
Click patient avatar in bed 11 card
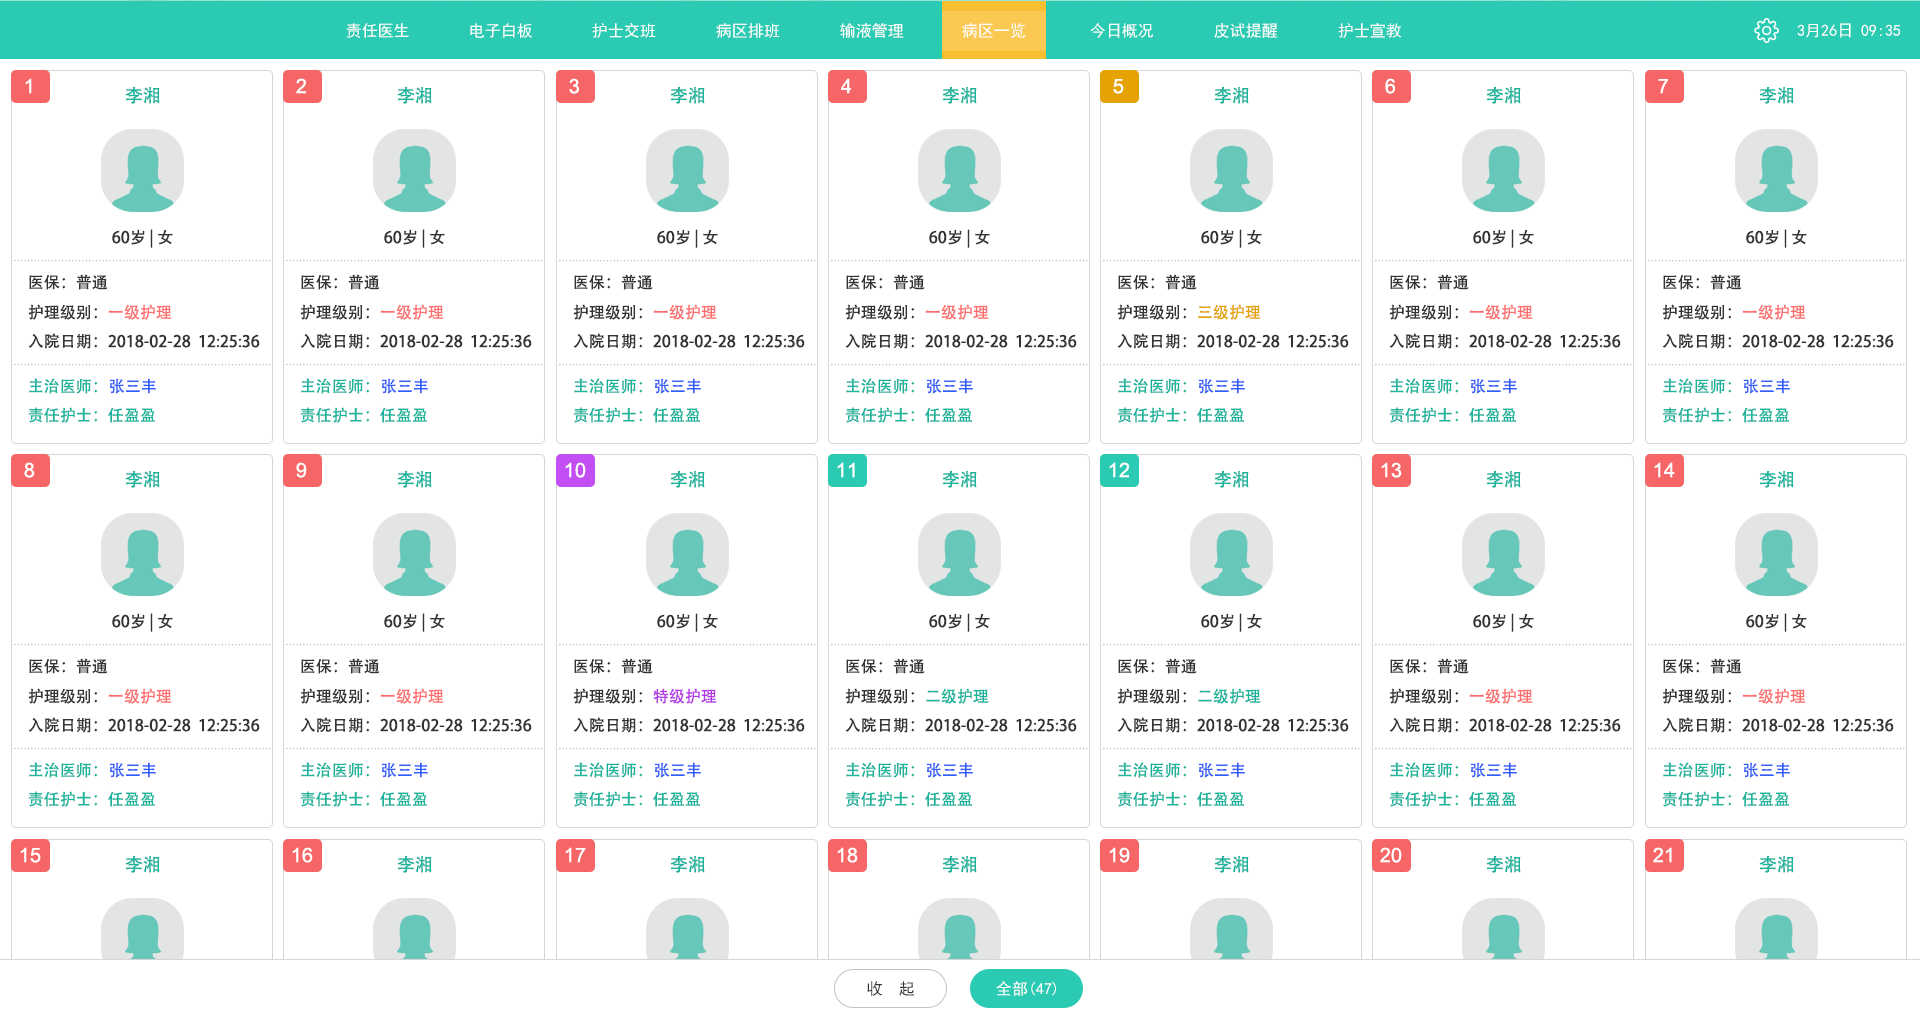[959, 554]
